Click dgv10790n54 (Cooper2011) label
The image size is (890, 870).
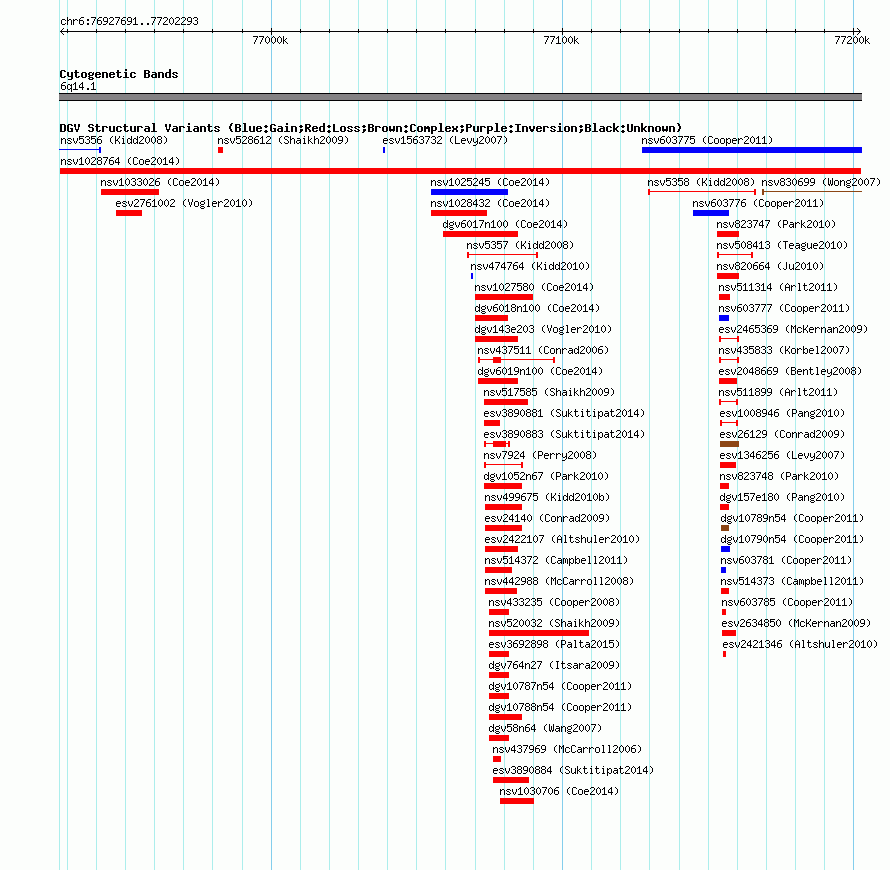(x=792, y=539)
